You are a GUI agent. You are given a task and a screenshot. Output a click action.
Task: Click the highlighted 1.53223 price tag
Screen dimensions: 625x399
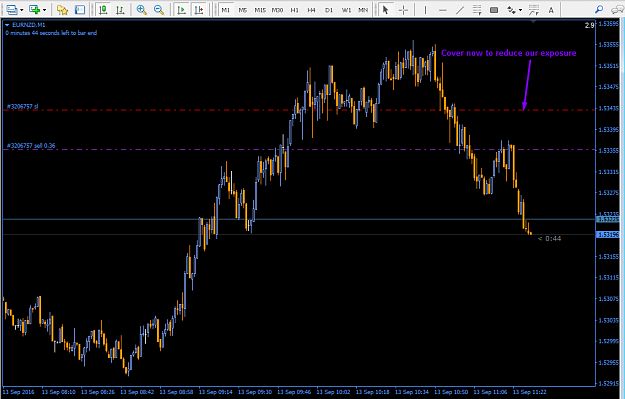[x=608, y=219]
